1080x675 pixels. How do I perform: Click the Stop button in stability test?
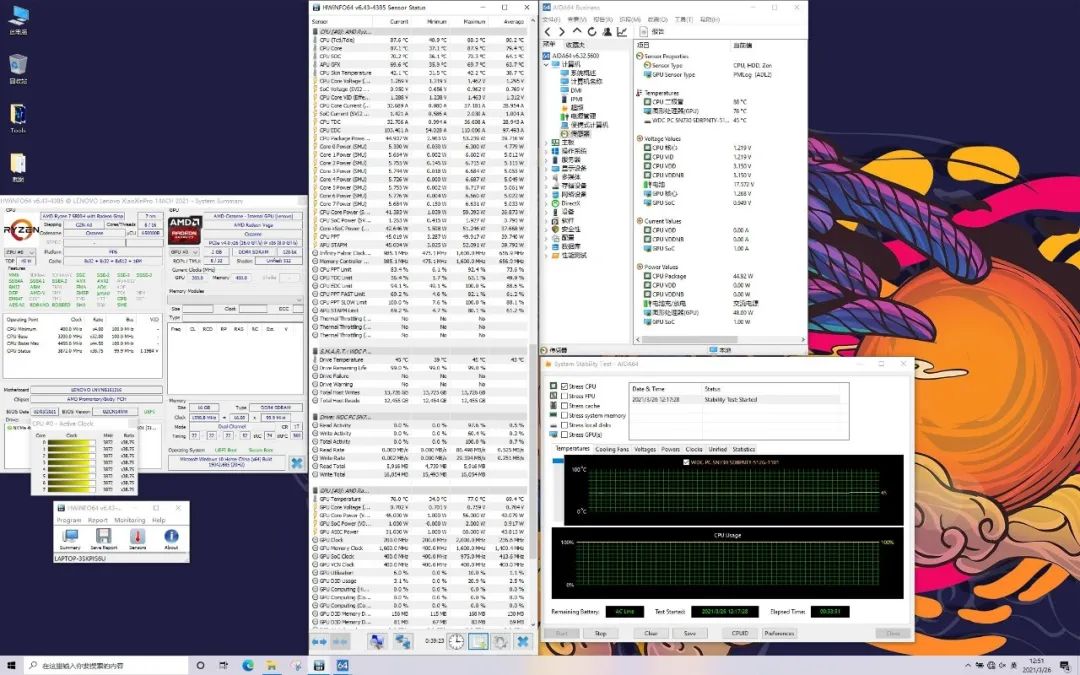[600, 633]
